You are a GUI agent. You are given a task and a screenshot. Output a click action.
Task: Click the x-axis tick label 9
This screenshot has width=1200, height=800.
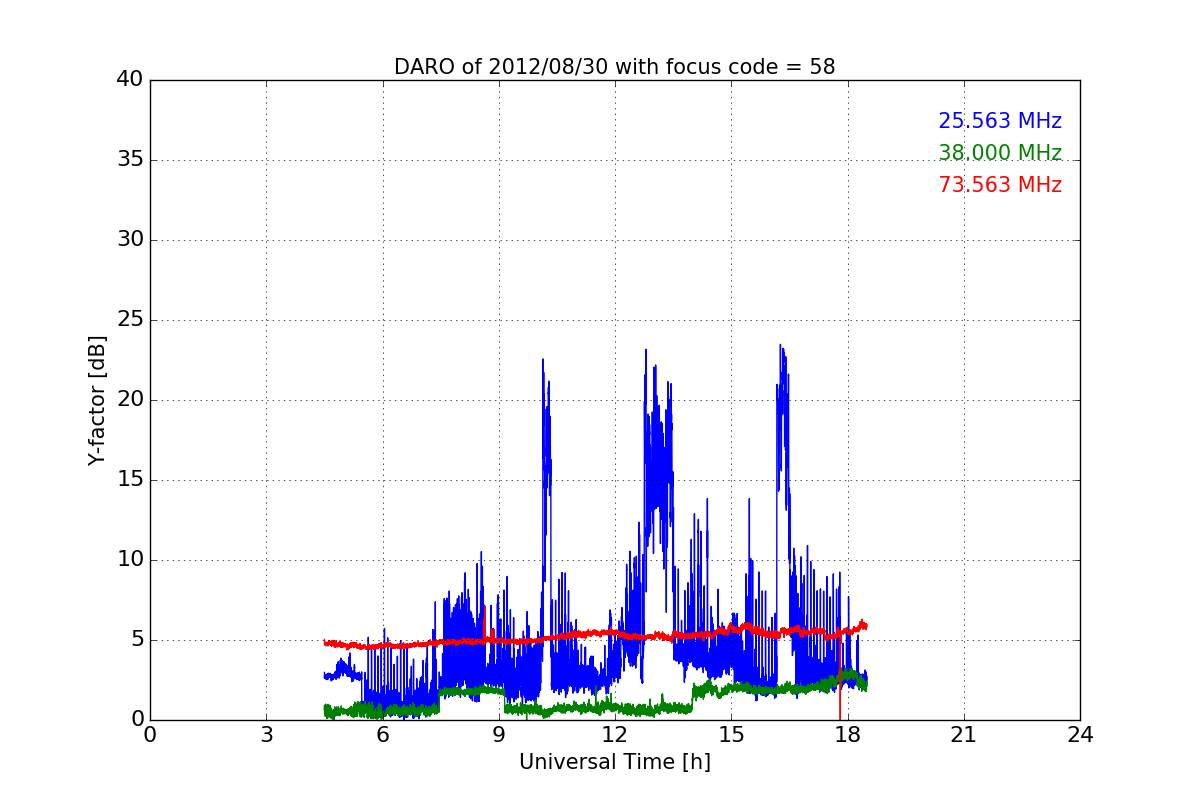point(499,734)
